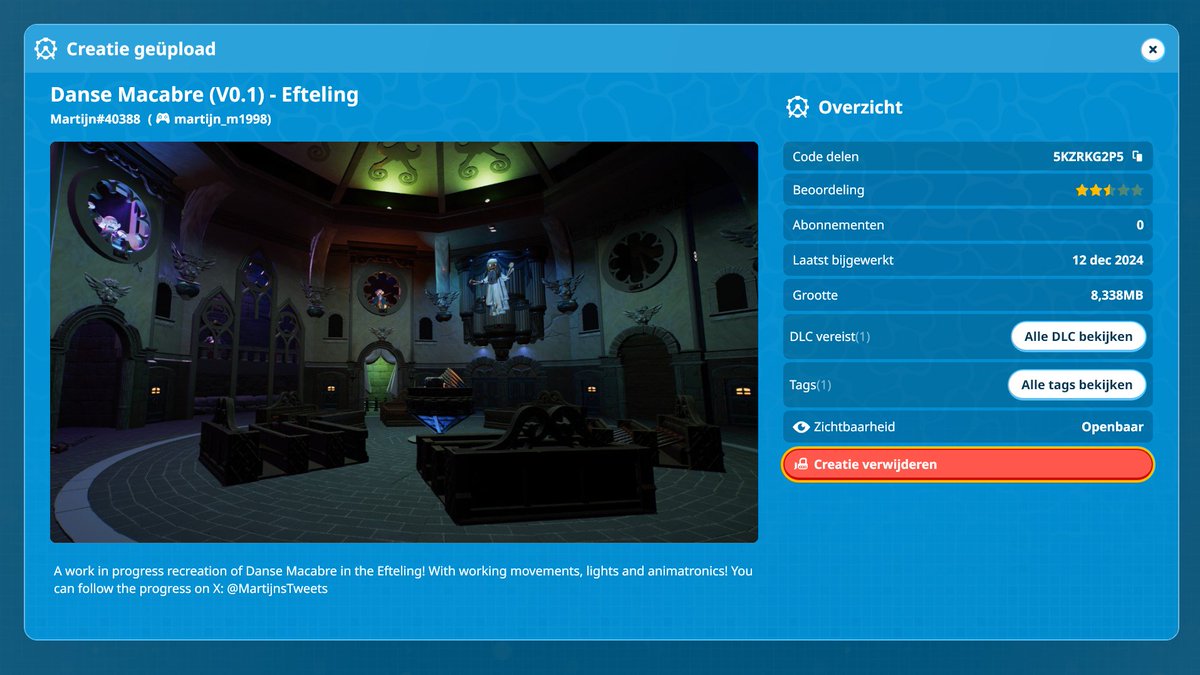Click the Ferris wheel icon beside Creatie geüpload
The height and width of the screenshot is (675, 1200).
[46, 49]
